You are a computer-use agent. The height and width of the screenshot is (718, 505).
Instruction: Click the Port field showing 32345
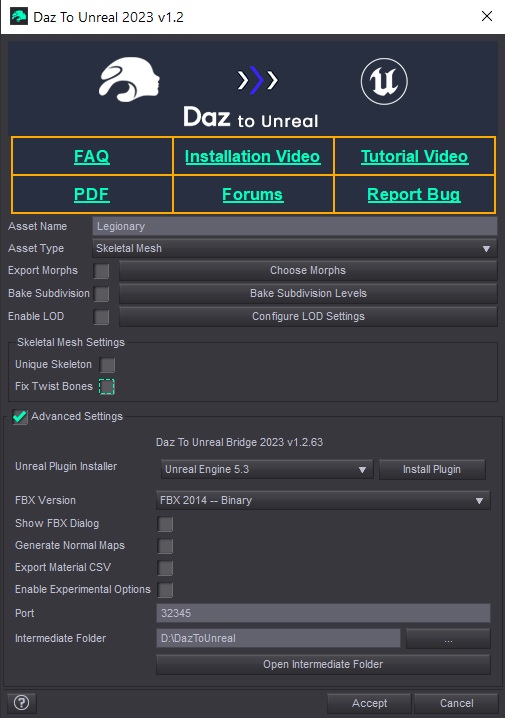click(323, 613)
